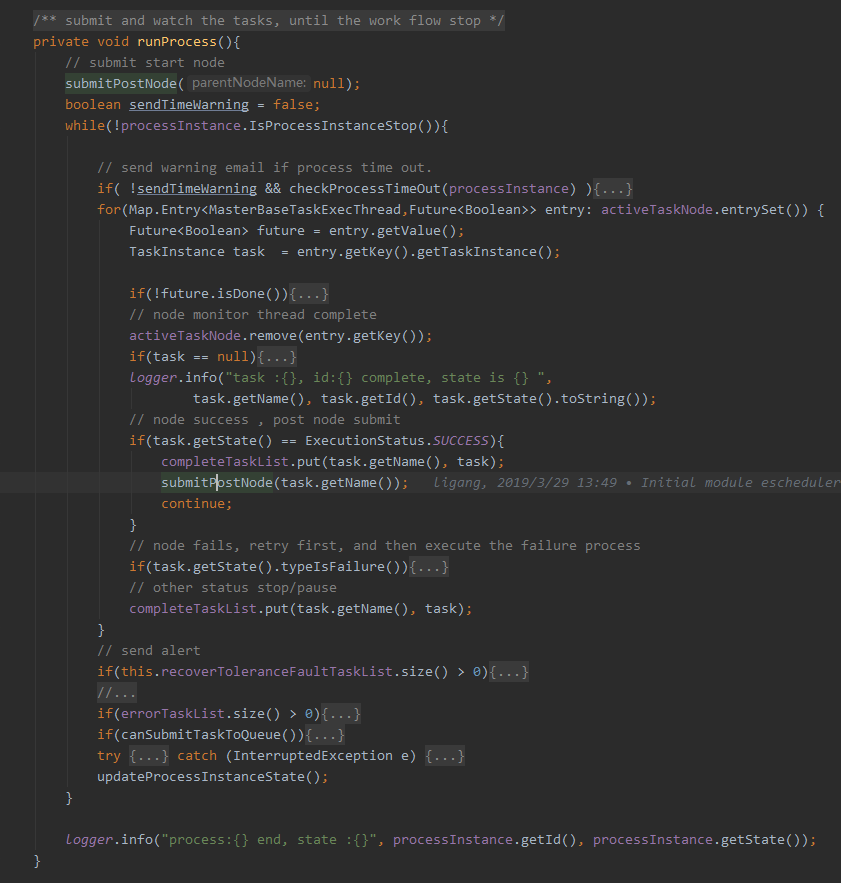
Task: Click comment '// send alert'
Action: point(149,651)
